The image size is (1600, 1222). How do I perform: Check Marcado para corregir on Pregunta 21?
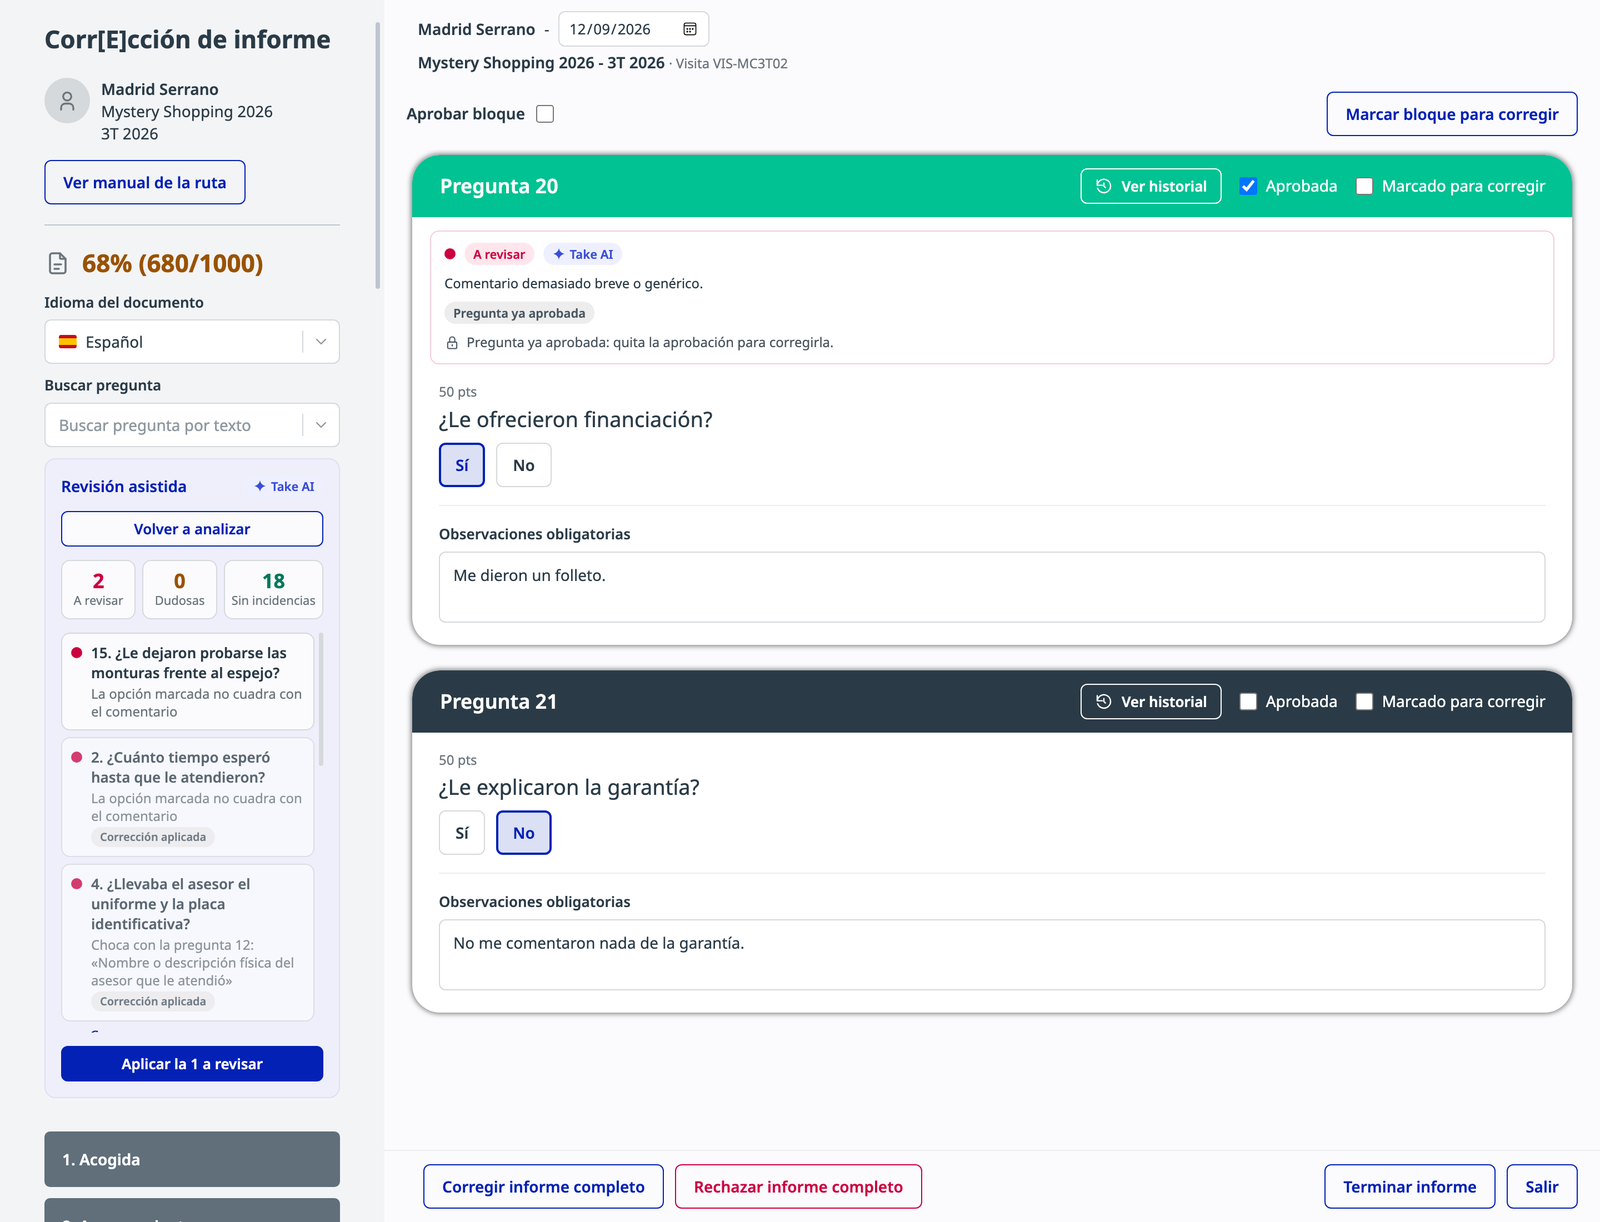coord(1364,702)
